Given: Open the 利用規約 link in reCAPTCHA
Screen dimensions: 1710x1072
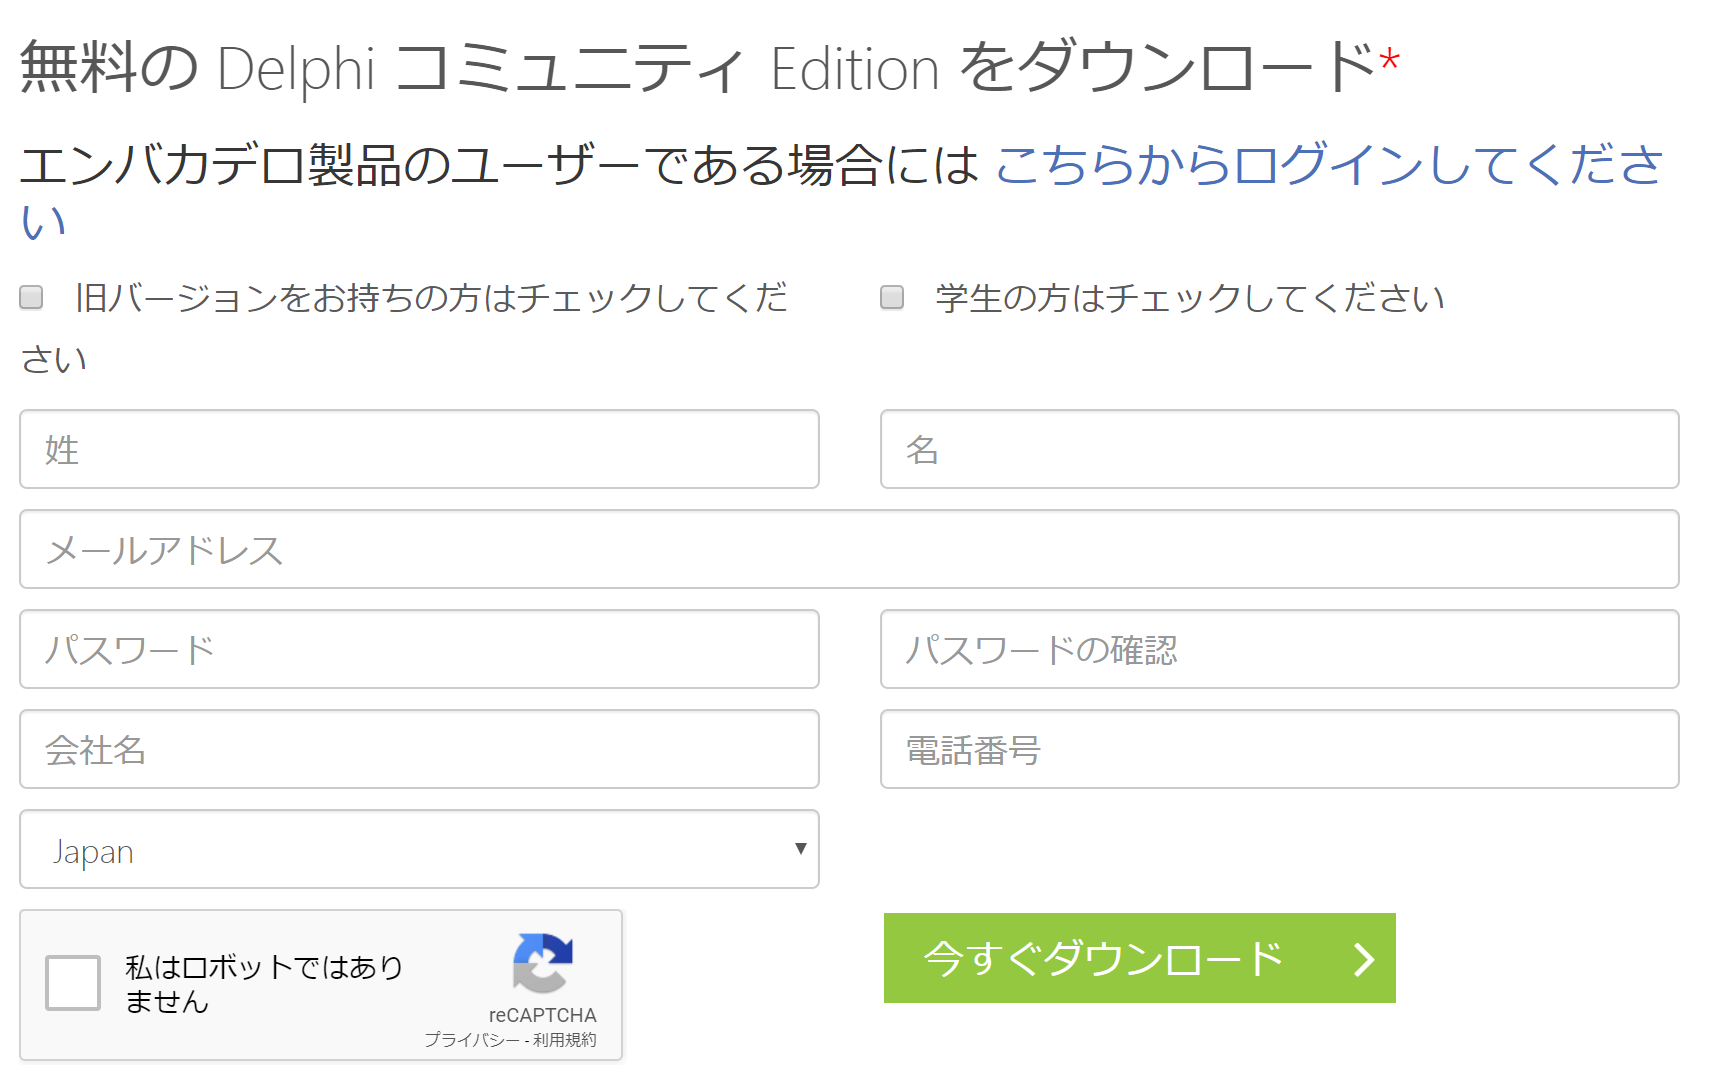Looking at the screenshot, I should pos(565,1040).
